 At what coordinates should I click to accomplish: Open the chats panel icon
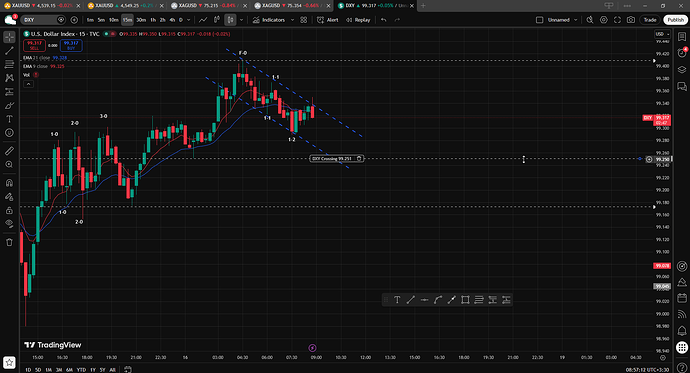[682, 86]
